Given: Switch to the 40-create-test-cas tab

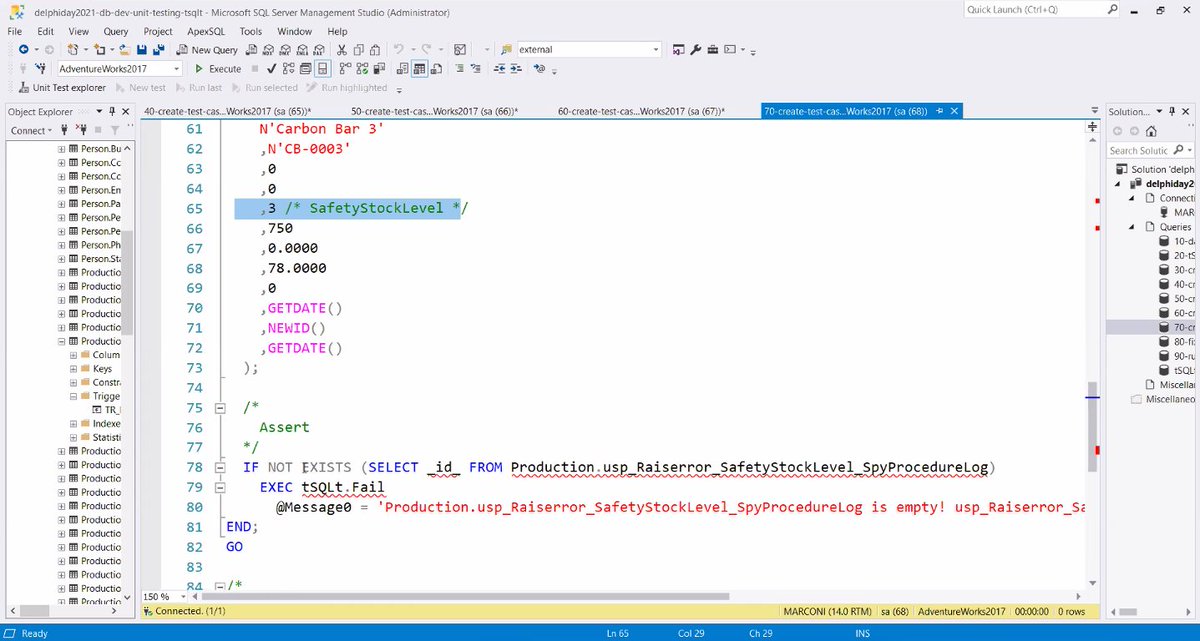Looking at the screenshot, I should click(227, 111).
